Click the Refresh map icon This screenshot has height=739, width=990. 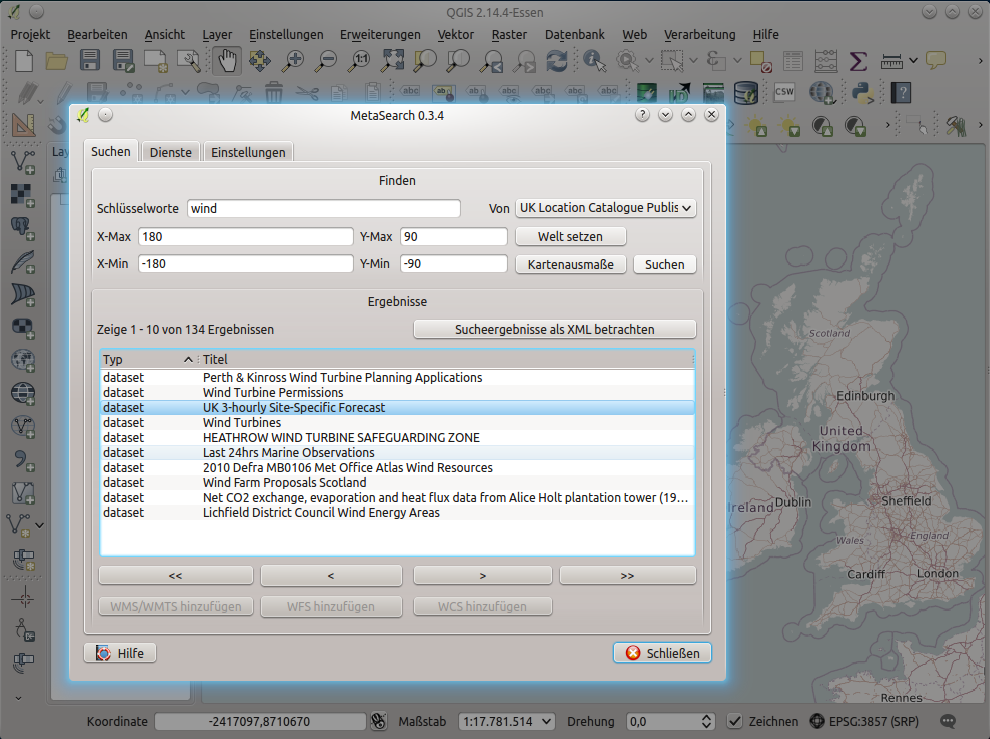(556, 61)
